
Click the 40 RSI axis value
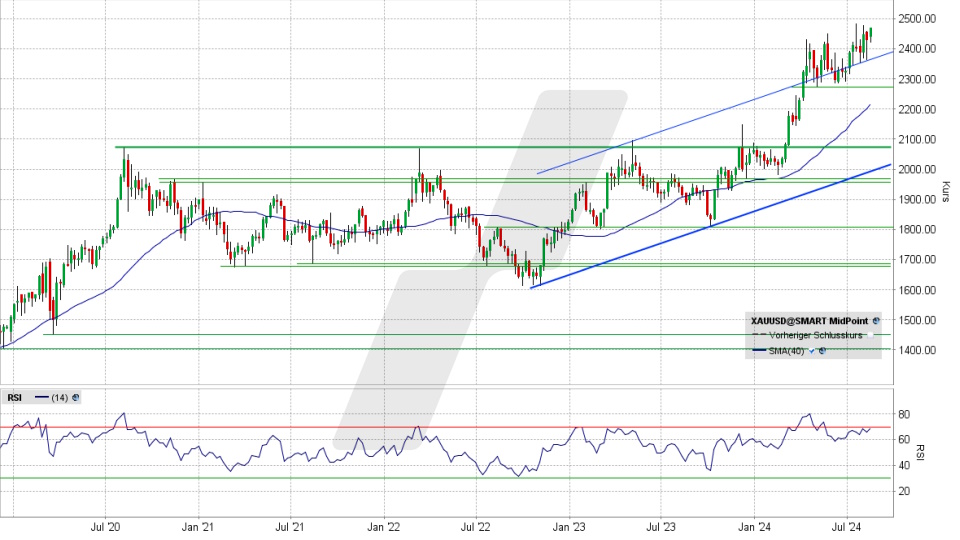pos(904,465)
